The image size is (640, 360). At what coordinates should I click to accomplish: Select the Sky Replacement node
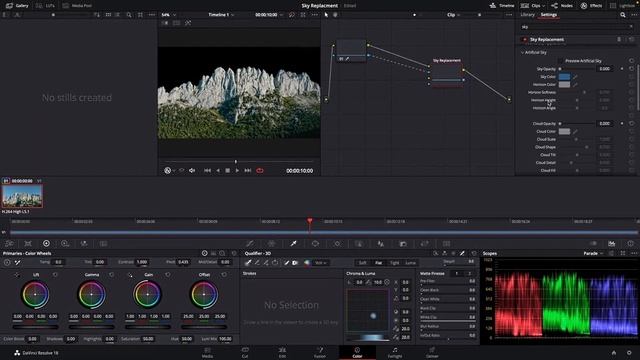click(x=447, y=73)
